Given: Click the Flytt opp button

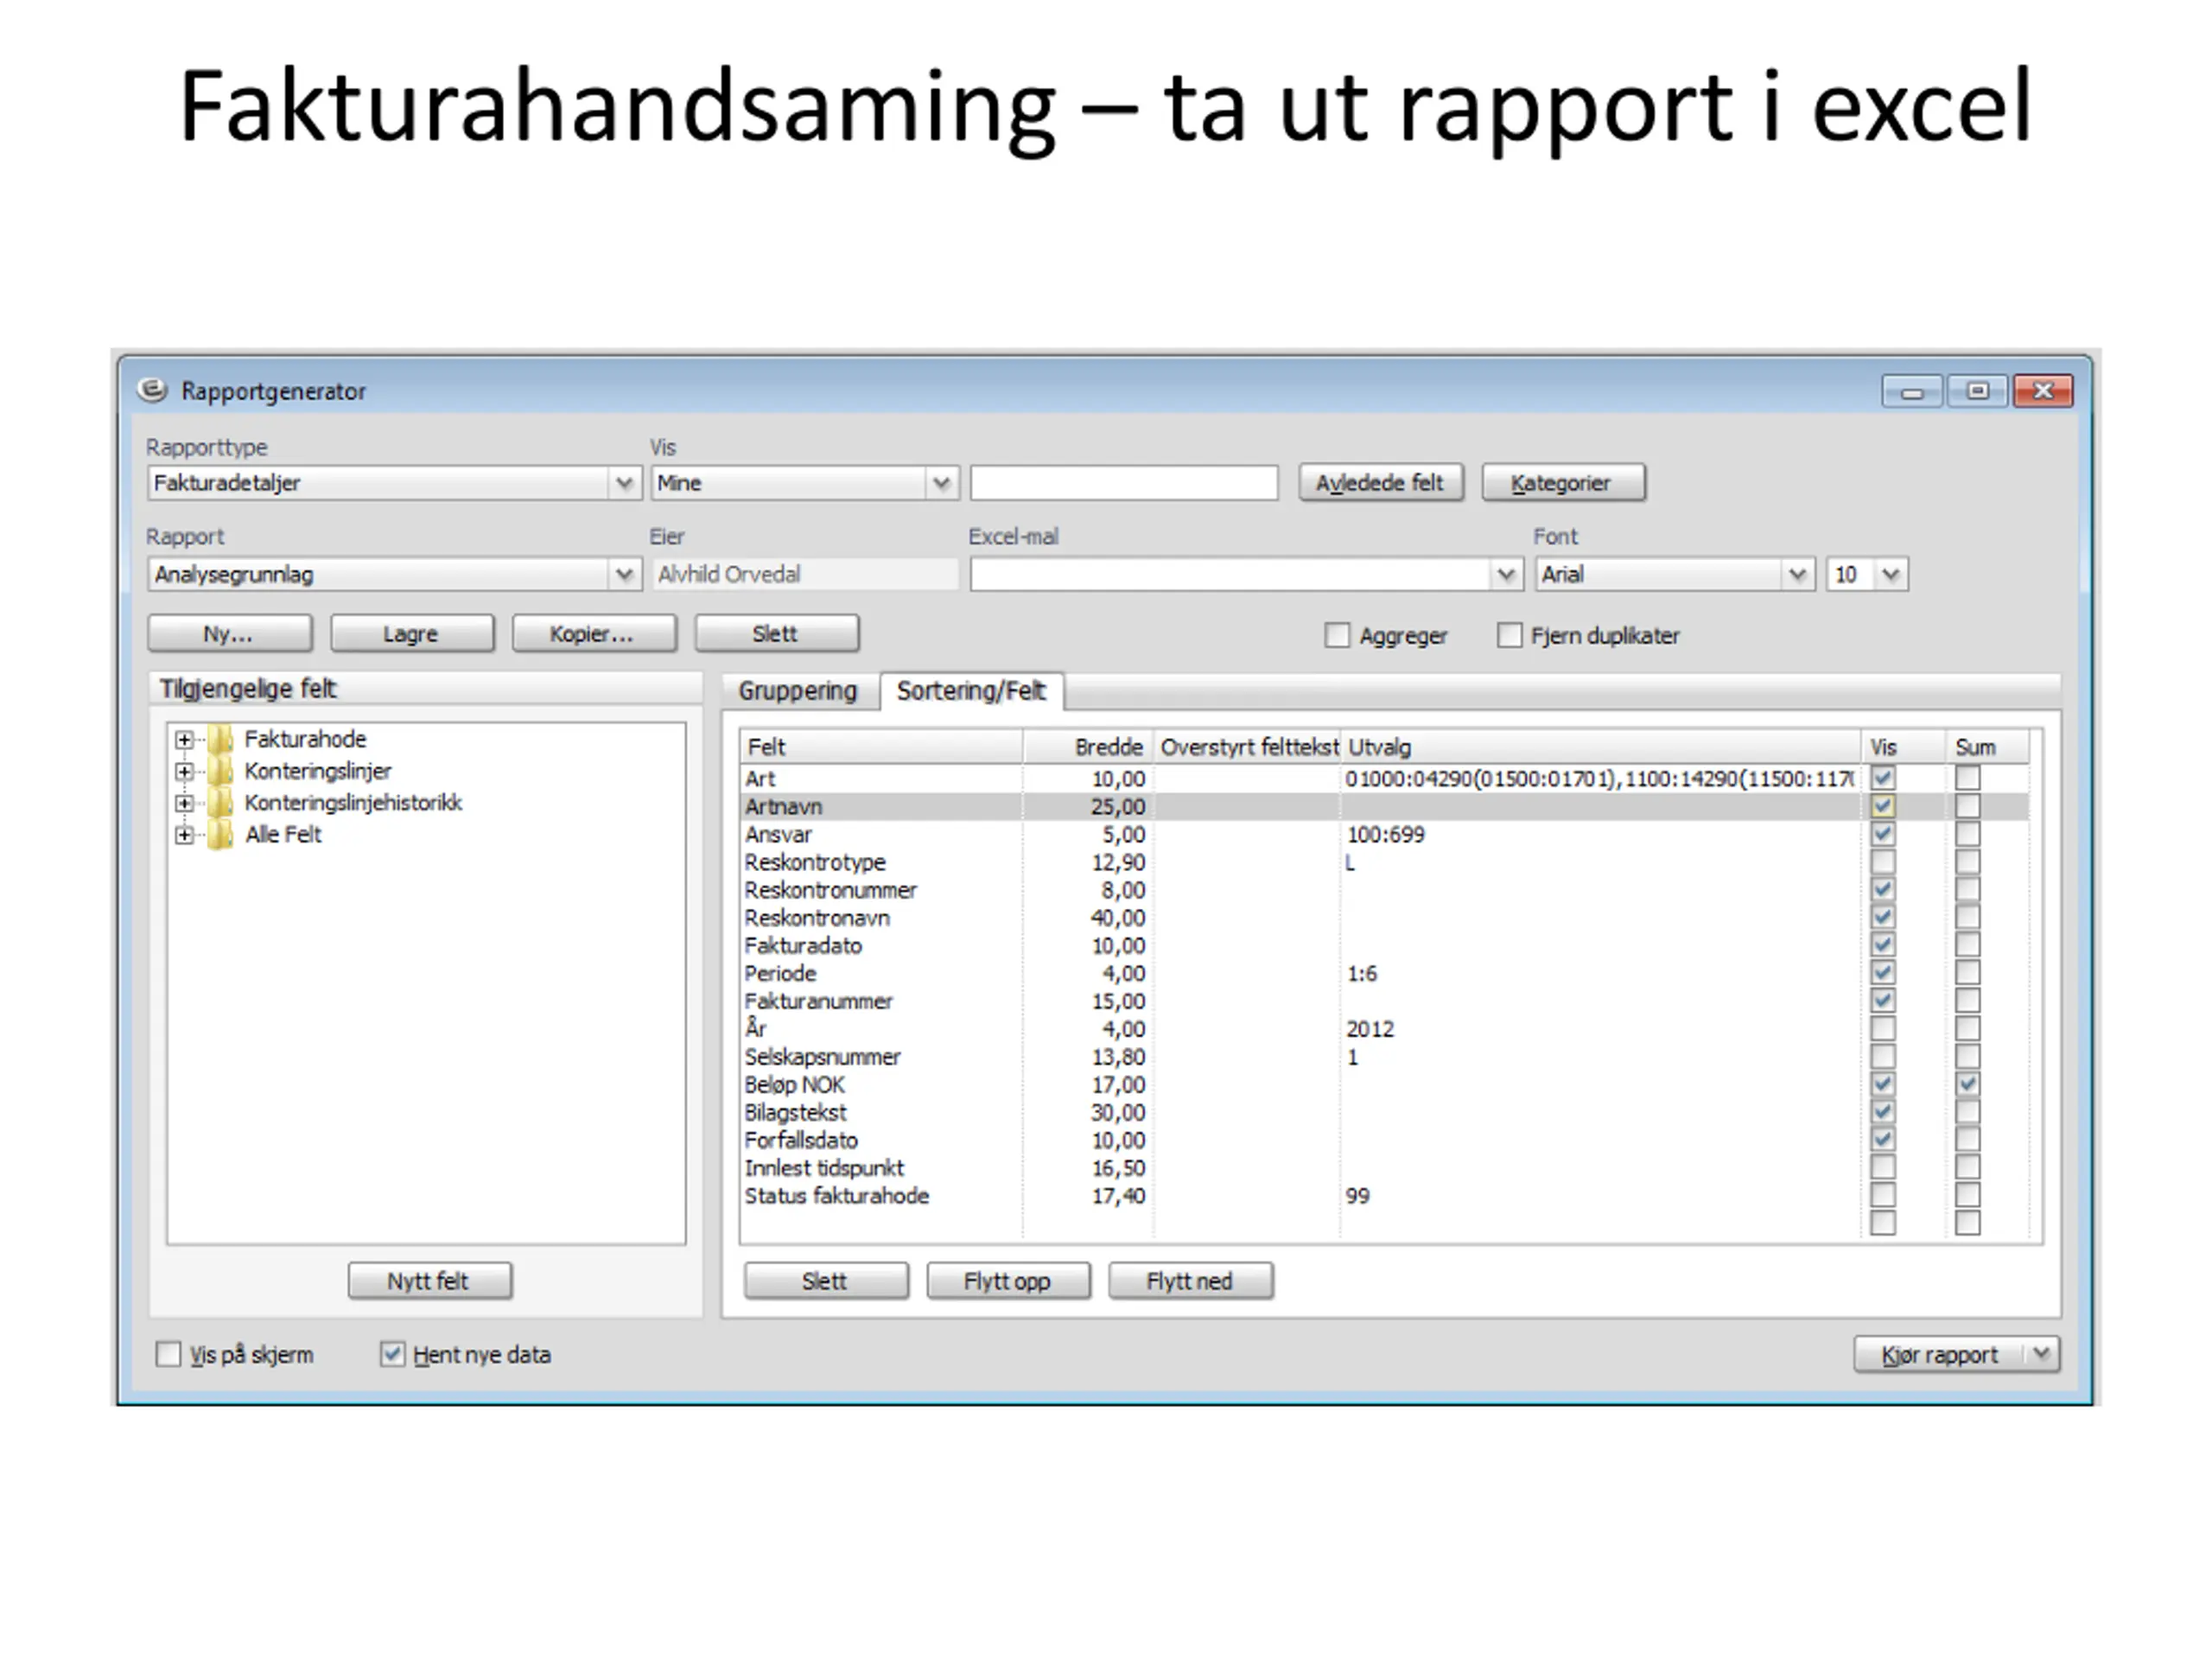Looking at the screenshot, I should [x=1008, y=1281].
